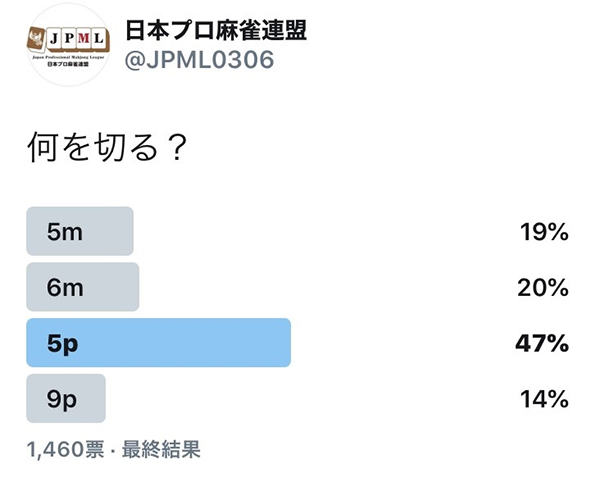
Task: Click the 5p option label text
Action: (63, 344)
